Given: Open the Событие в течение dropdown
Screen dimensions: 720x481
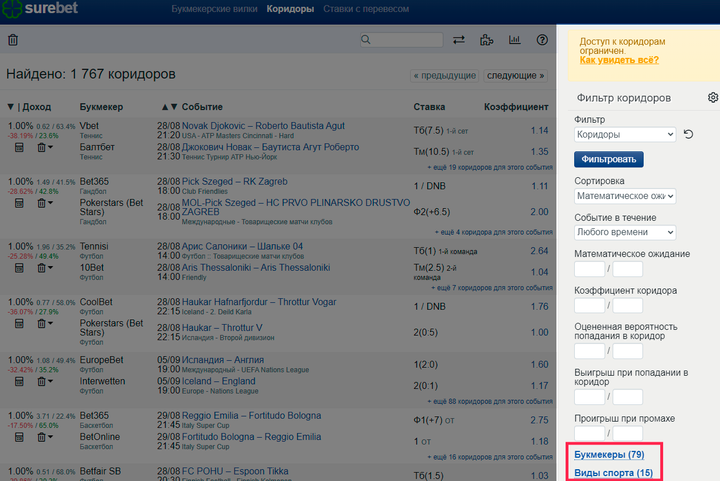Looking at the screenshot, I should tap(626, 232).
